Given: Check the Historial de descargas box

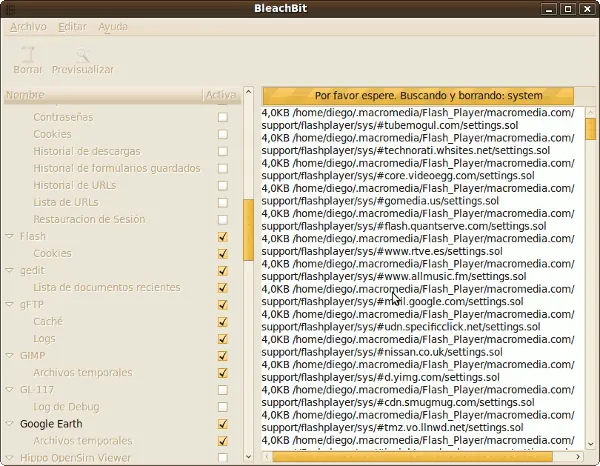Looking at the screenshot, I should point(223,151).
